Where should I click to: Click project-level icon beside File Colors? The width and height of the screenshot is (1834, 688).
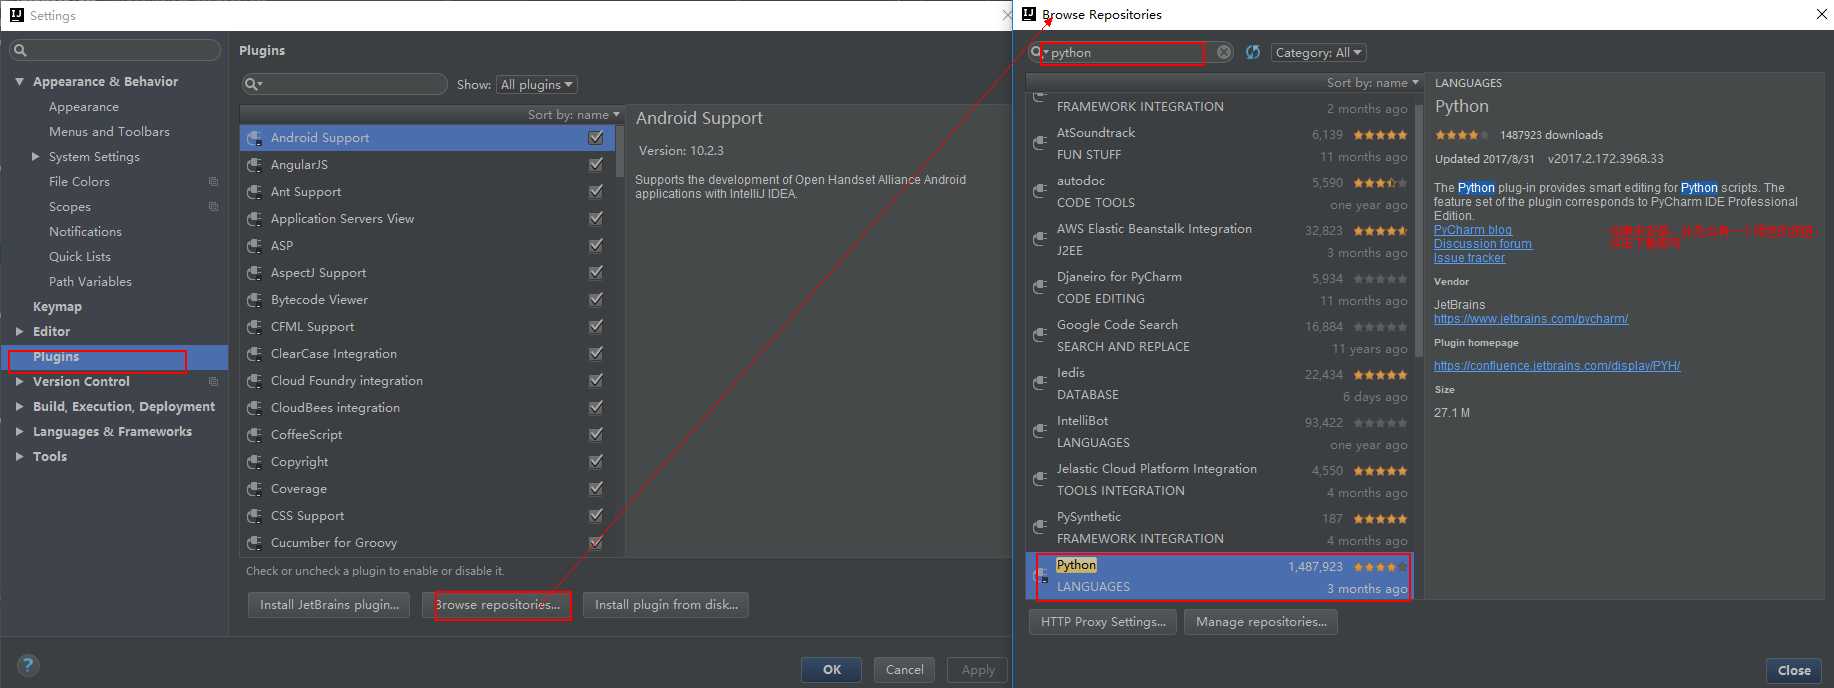point(213,182)
